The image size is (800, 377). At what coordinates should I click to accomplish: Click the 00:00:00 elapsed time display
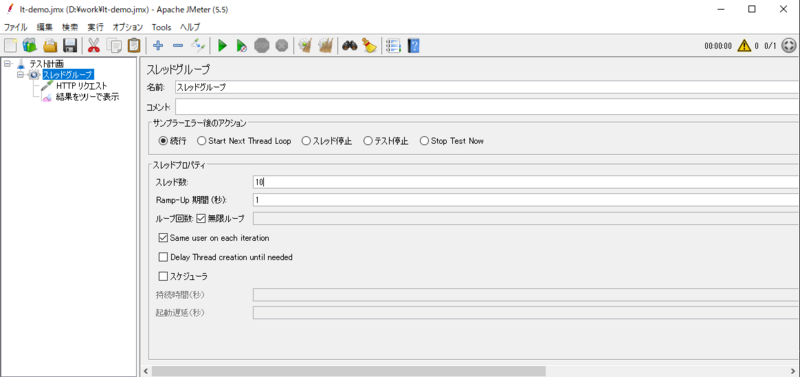718,46
